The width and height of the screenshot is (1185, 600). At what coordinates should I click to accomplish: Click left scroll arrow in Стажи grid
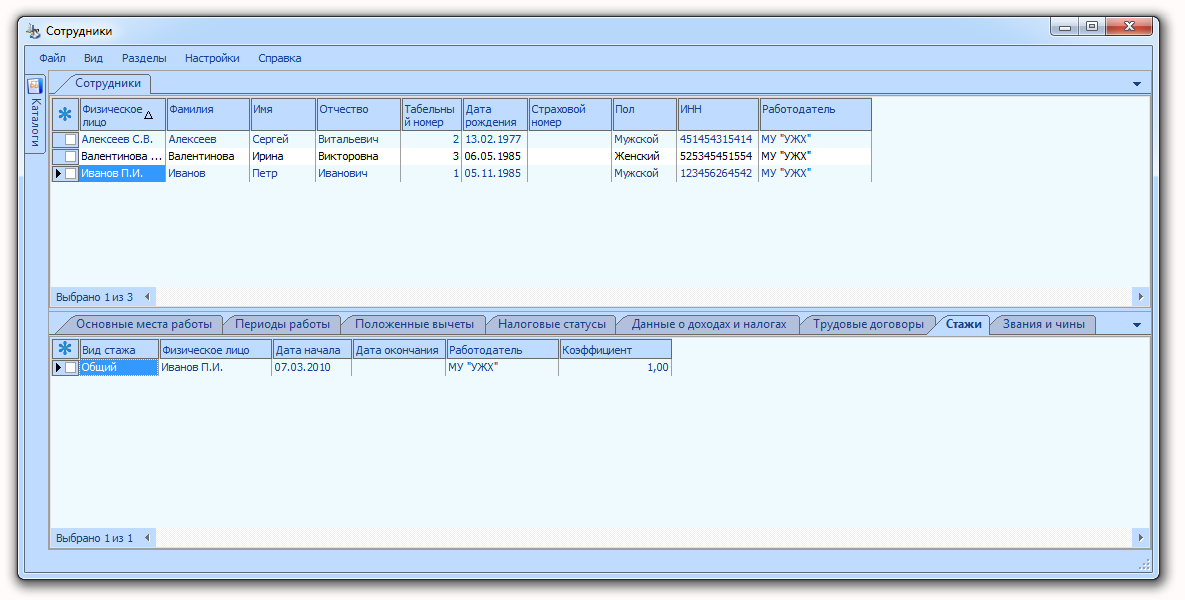coord(147,538)
